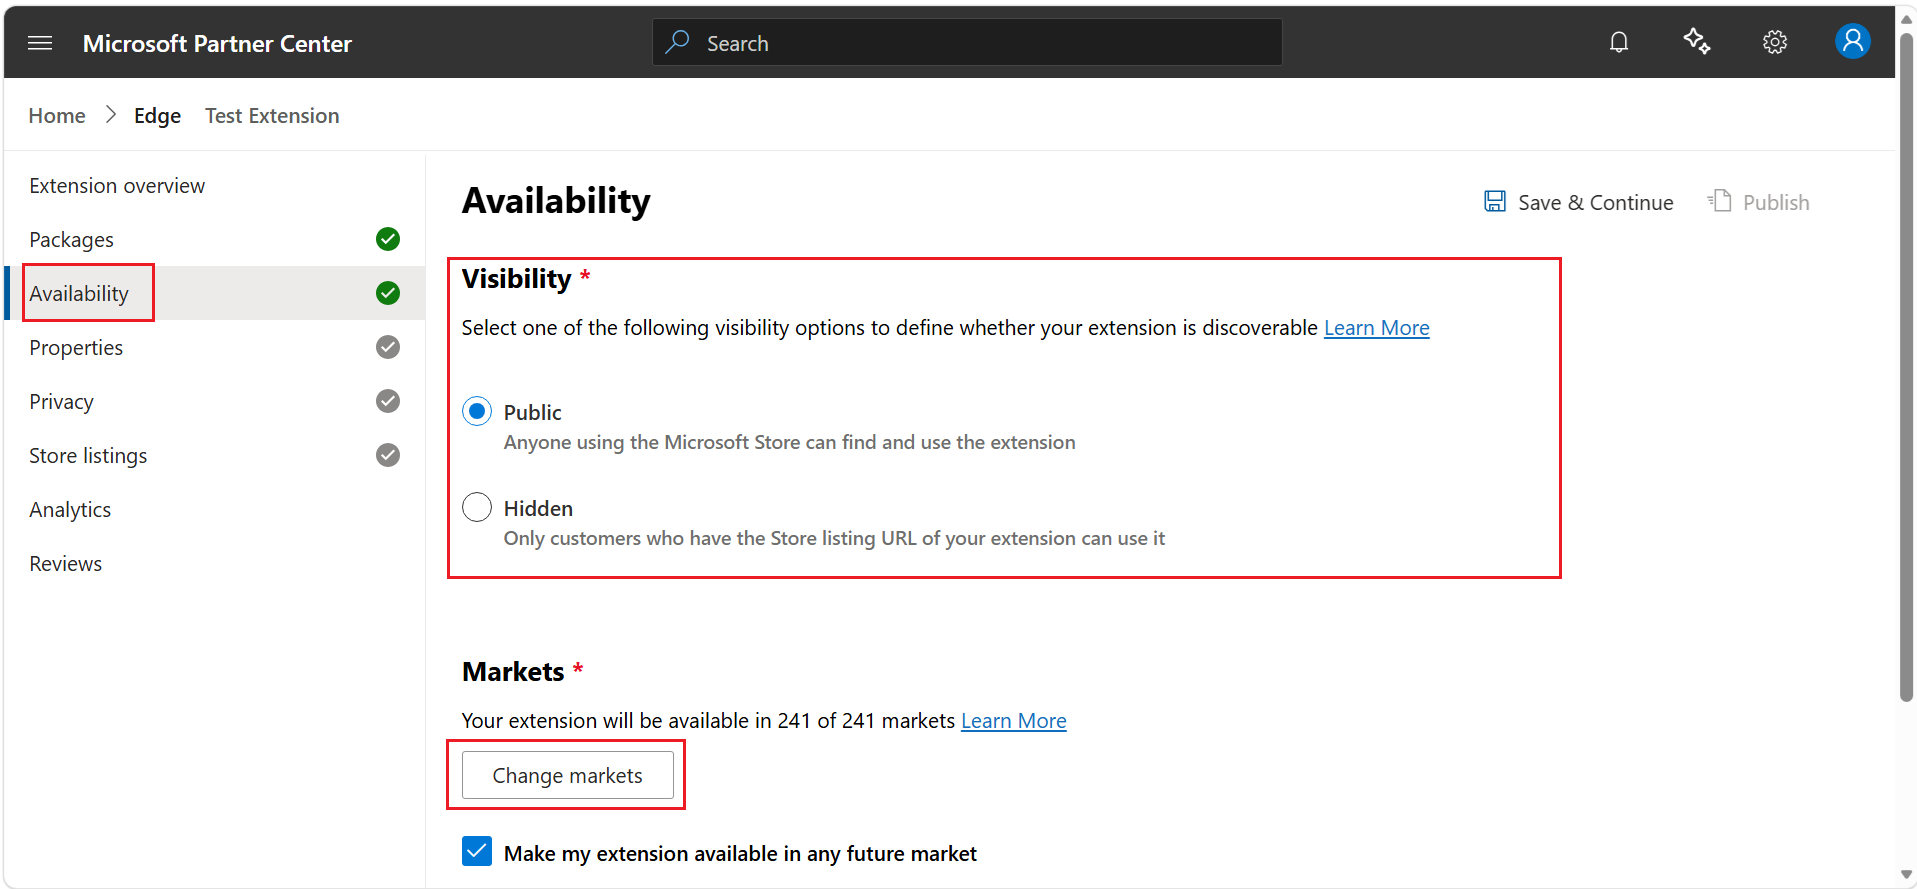Open the sparkle AI assistant icon
Screen dimensions: 1917x889
(1696, 42)
